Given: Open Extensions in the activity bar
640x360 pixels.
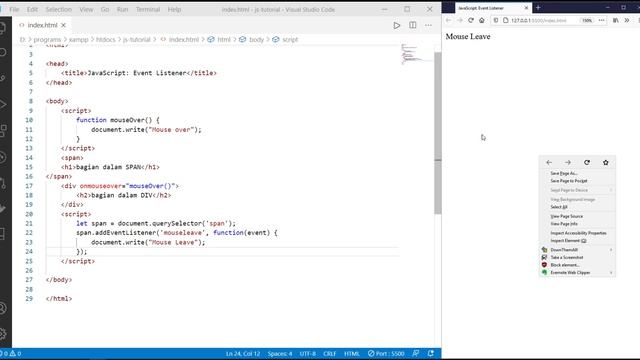Looking at the screenshot, I should 3,131.
